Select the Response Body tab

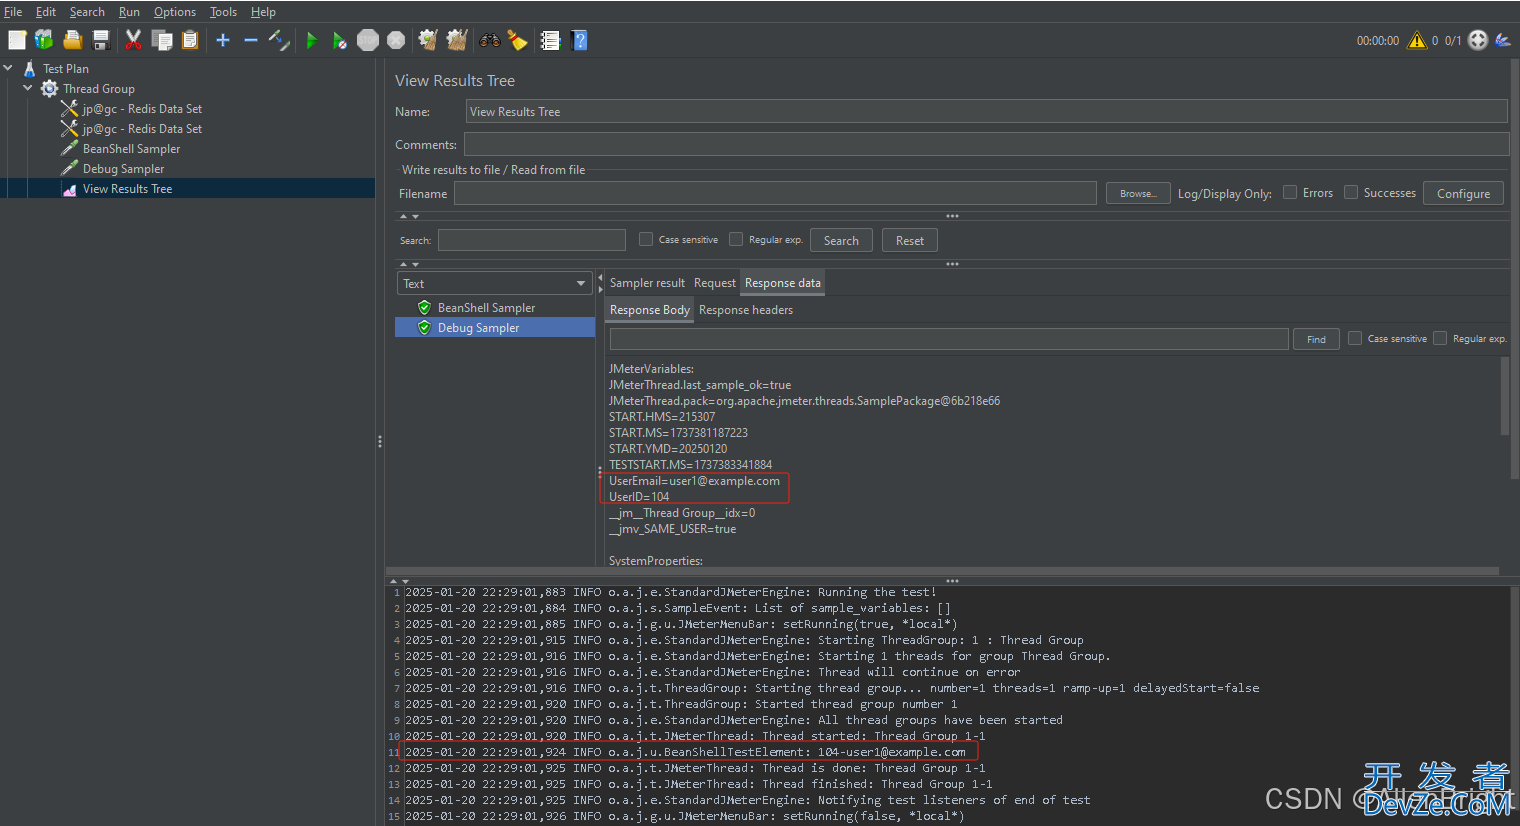point(650,310)
